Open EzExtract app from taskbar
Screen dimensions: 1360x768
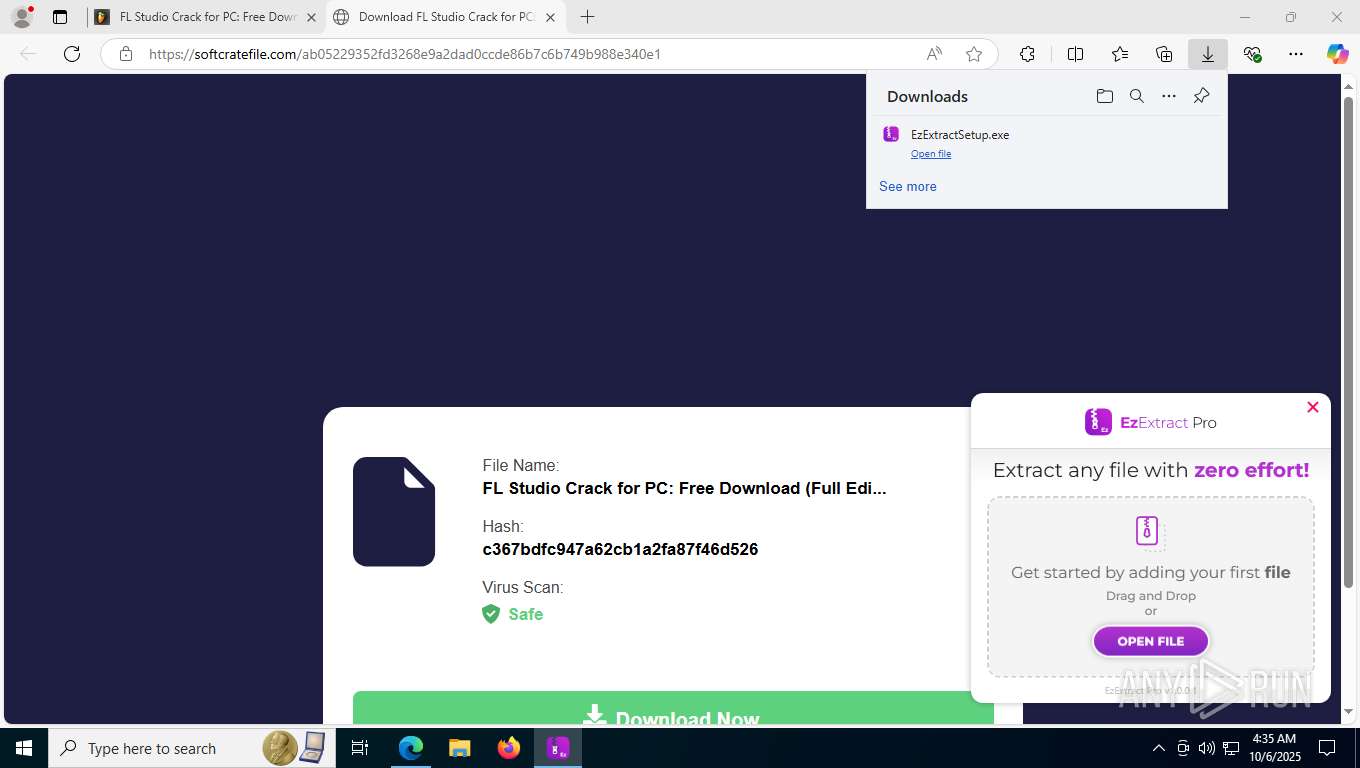tap(558, 748)
